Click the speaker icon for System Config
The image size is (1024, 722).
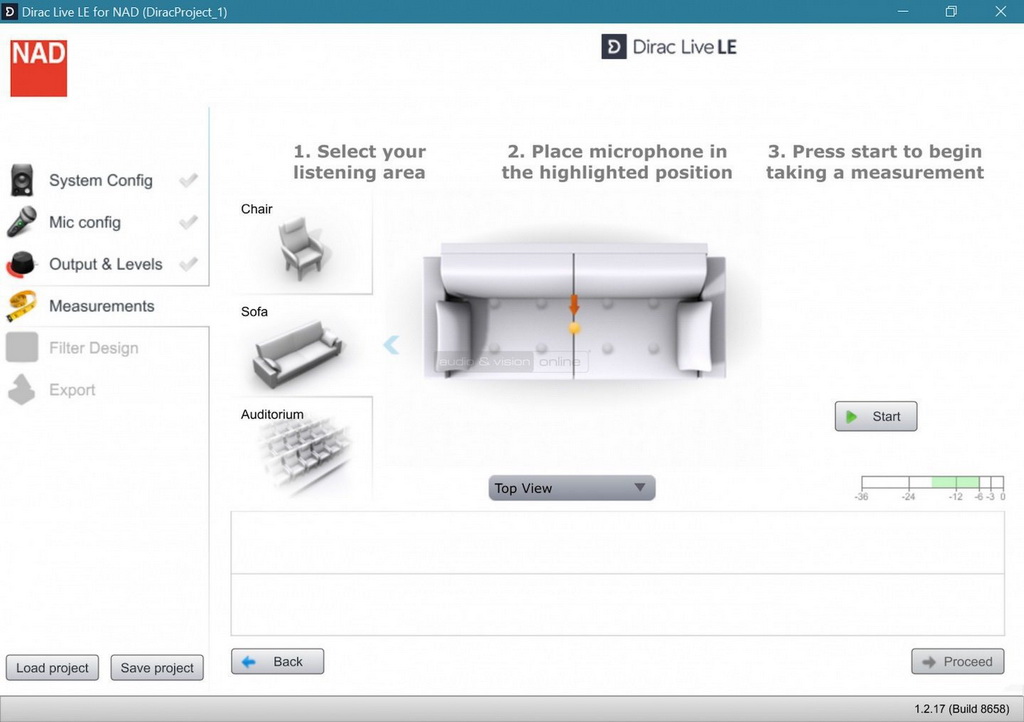[x=22, y=180]
